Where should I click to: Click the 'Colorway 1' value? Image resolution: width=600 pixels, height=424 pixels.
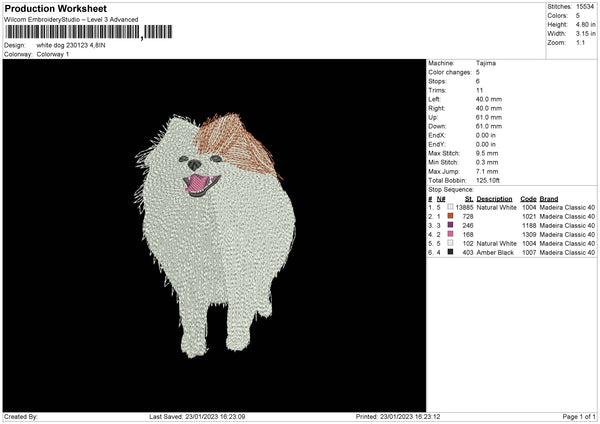point(53,54)
